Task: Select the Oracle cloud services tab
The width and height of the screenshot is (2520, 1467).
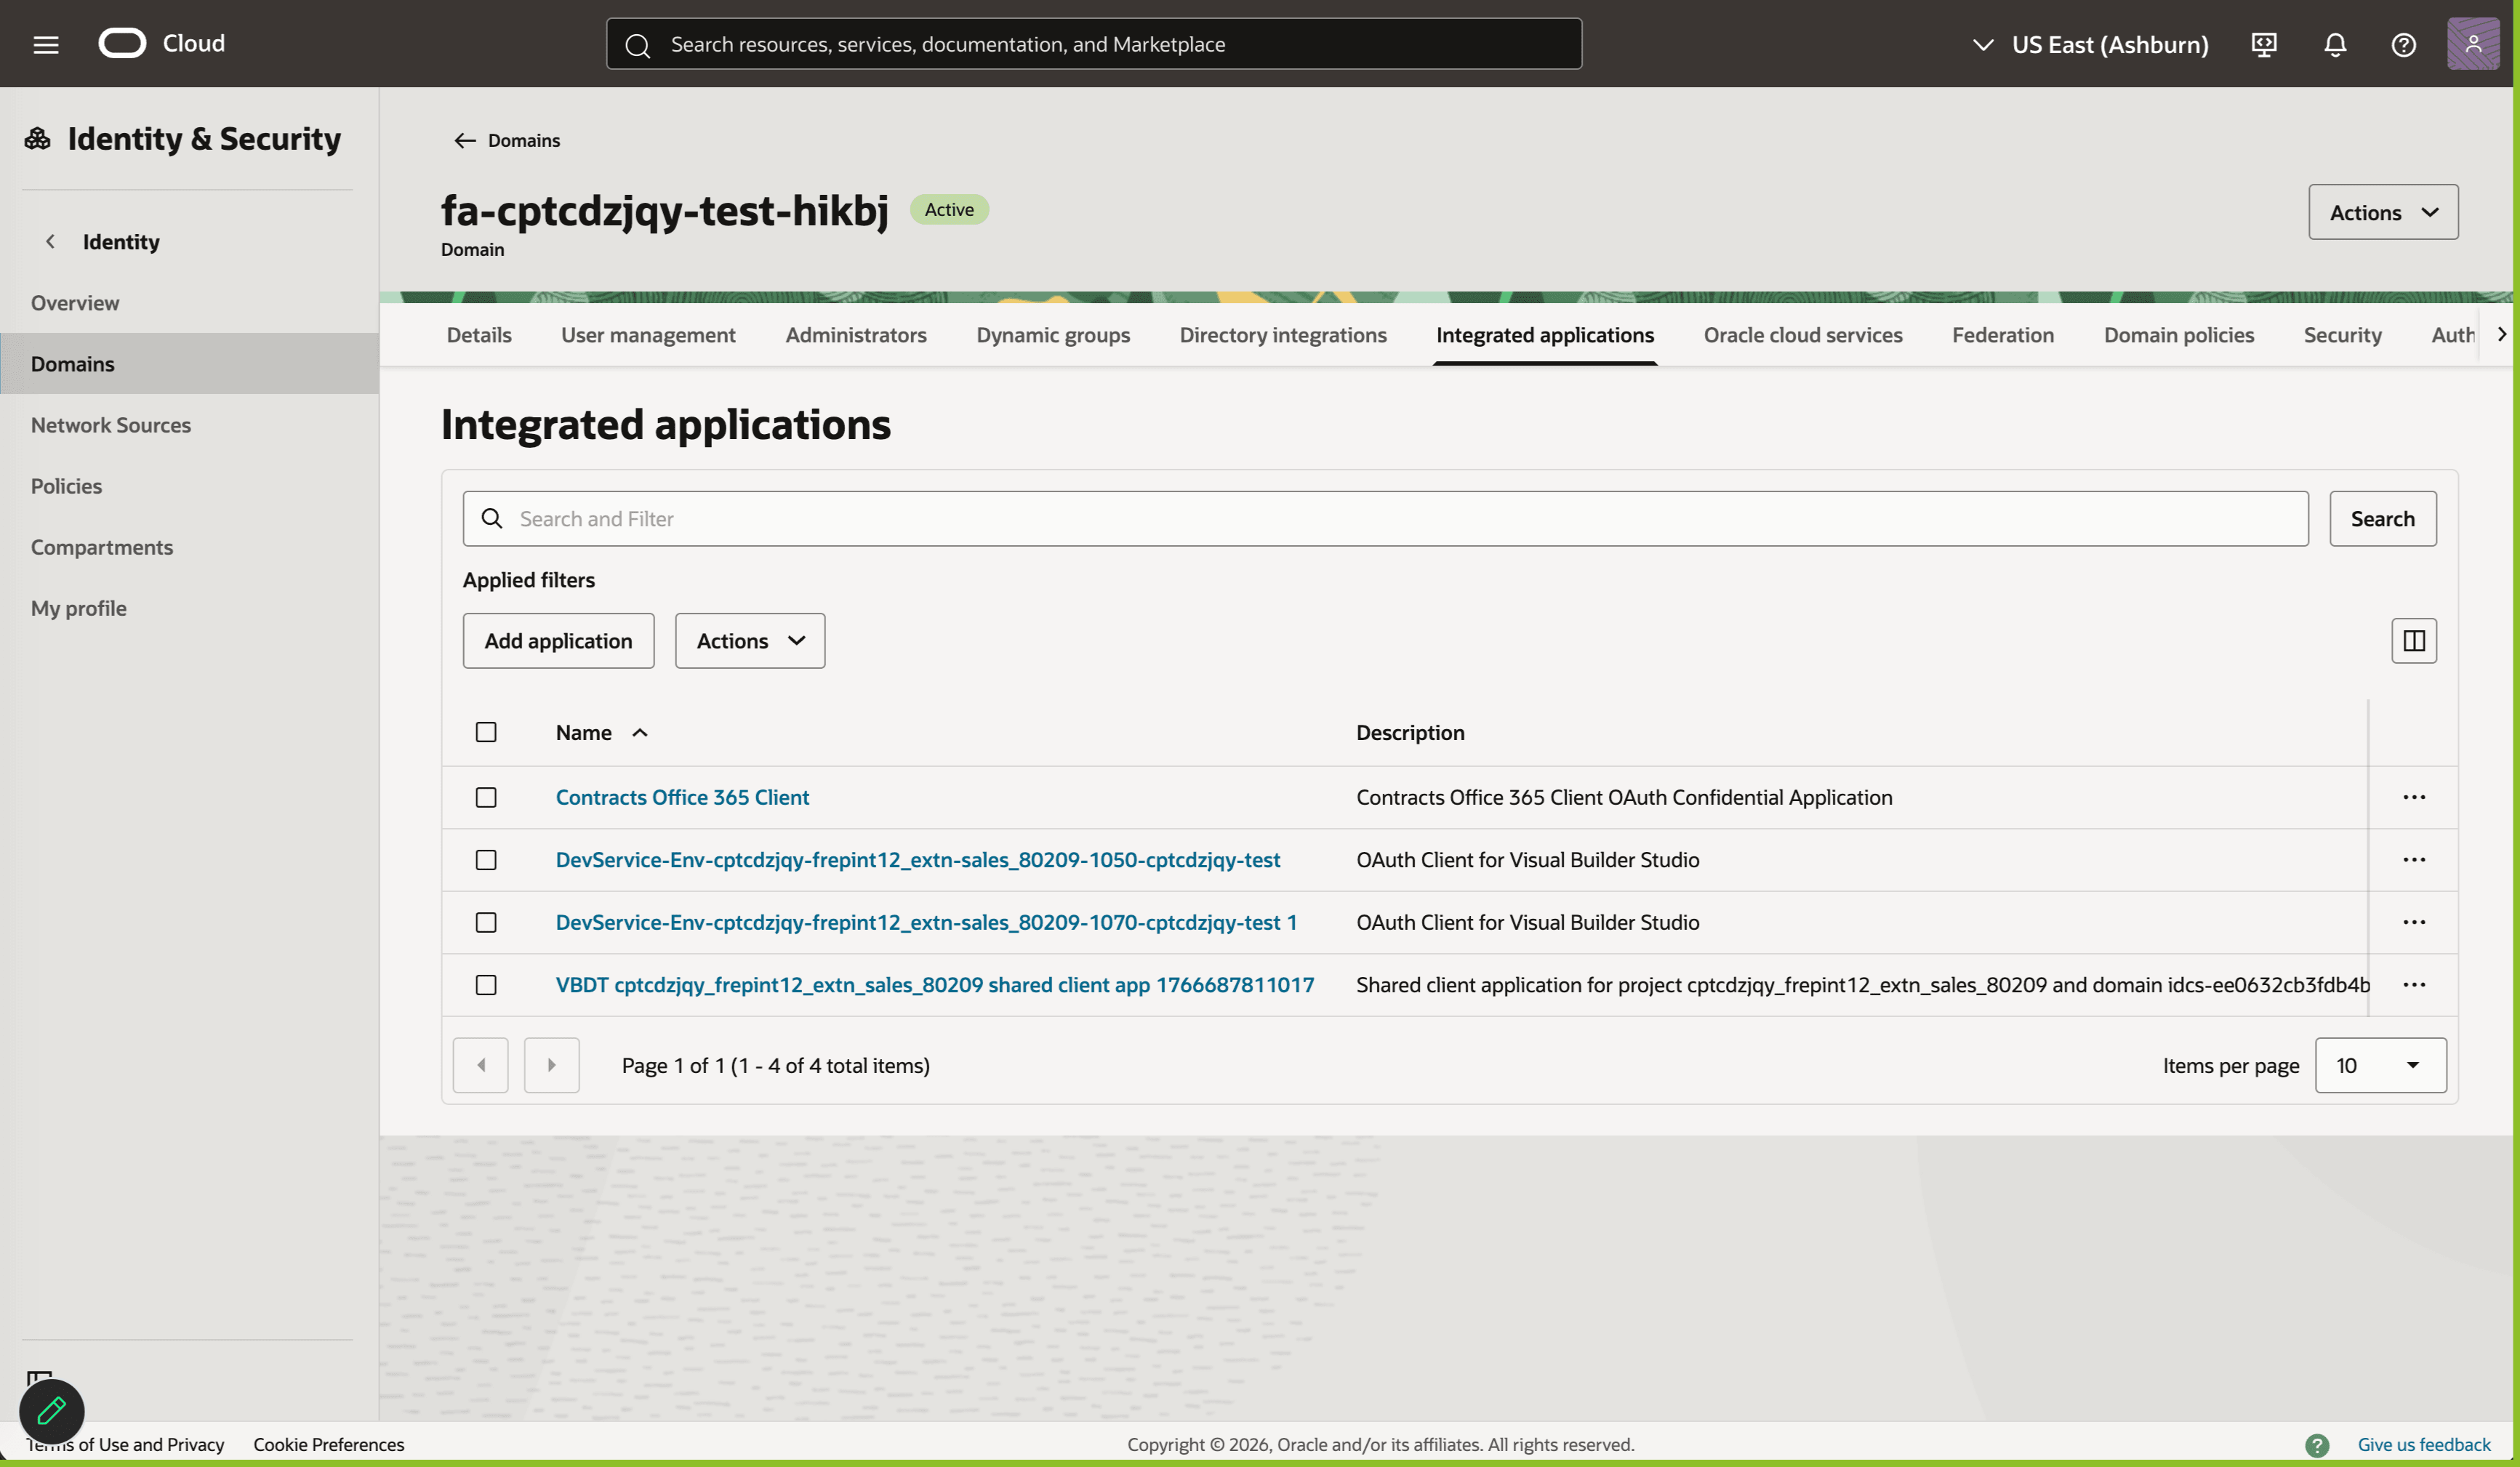Action: pos(1803,335)
